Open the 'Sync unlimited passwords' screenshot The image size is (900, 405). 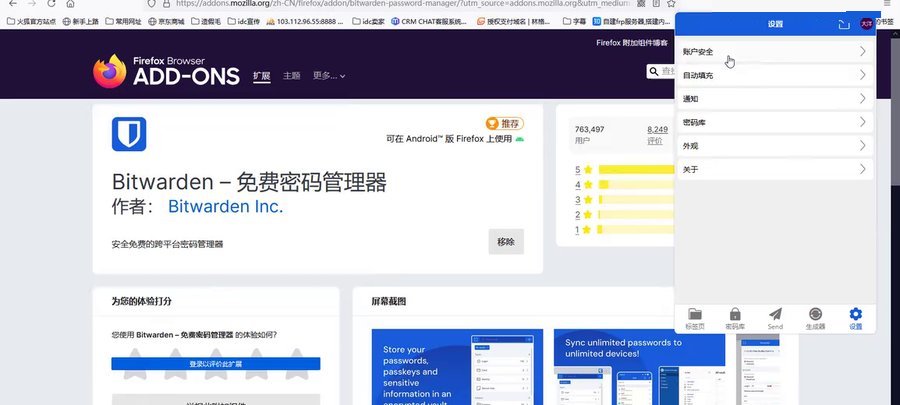(x=639, y=367)
